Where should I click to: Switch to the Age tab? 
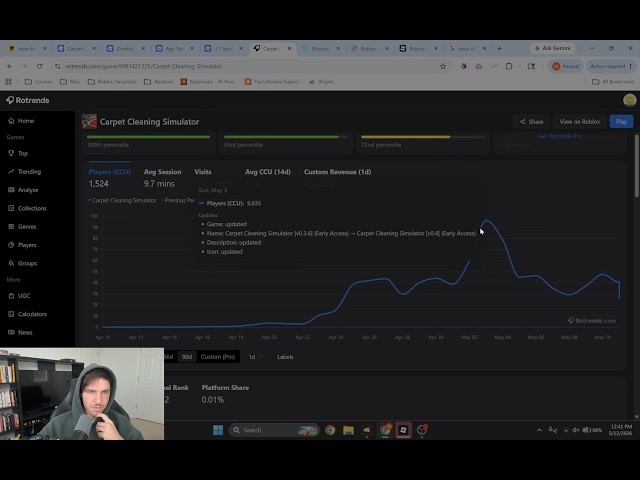click(174, 49)
